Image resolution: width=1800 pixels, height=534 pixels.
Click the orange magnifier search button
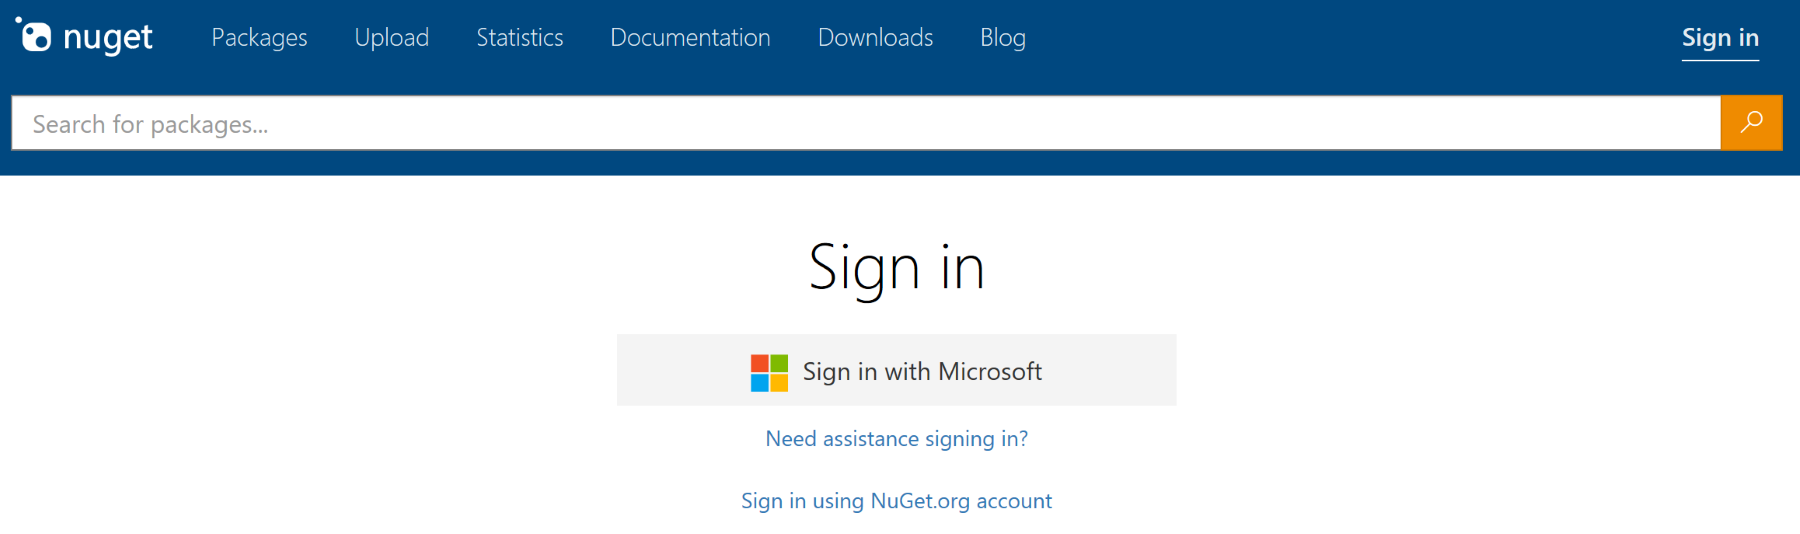[x=1751, y=123]
